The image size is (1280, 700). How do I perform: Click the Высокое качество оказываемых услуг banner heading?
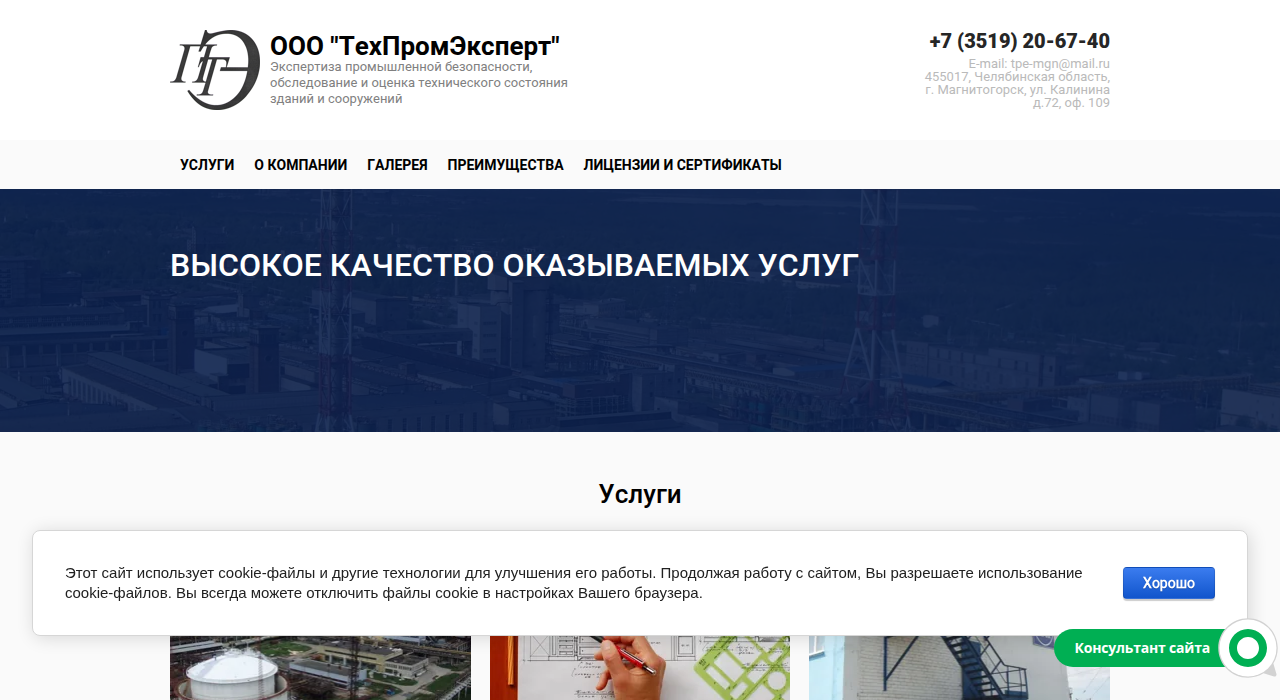click(514, 266)
